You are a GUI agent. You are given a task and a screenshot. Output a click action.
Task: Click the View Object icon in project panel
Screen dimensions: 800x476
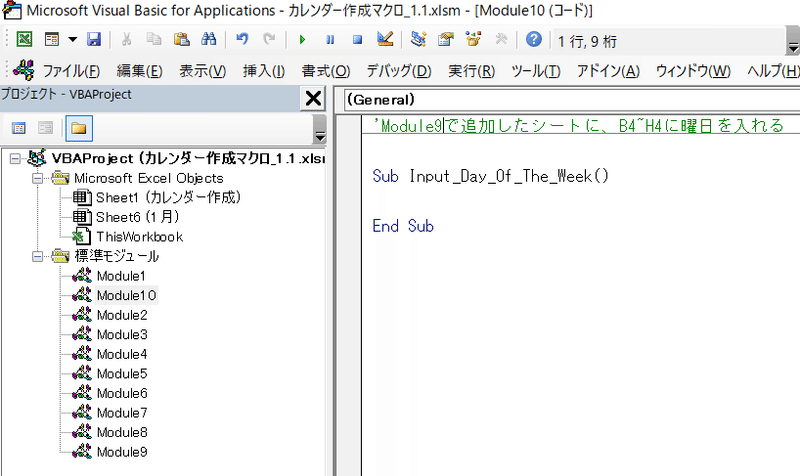[45, 128]
